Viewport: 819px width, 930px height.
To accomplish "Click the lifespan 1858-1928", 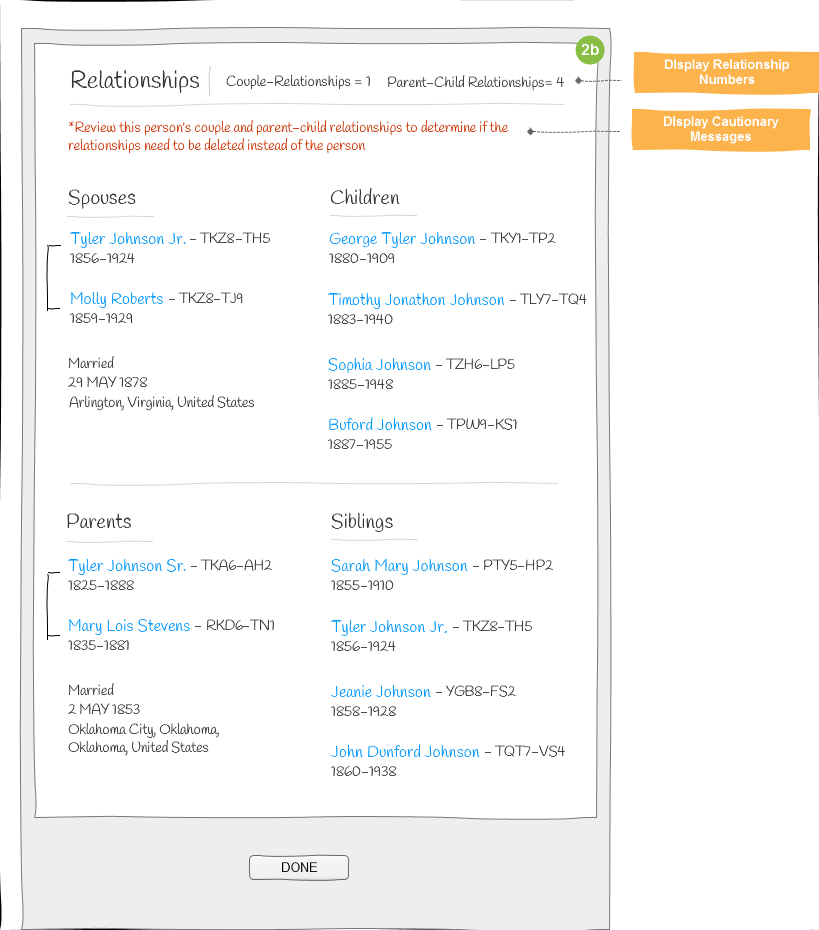I will coord(364,711).
